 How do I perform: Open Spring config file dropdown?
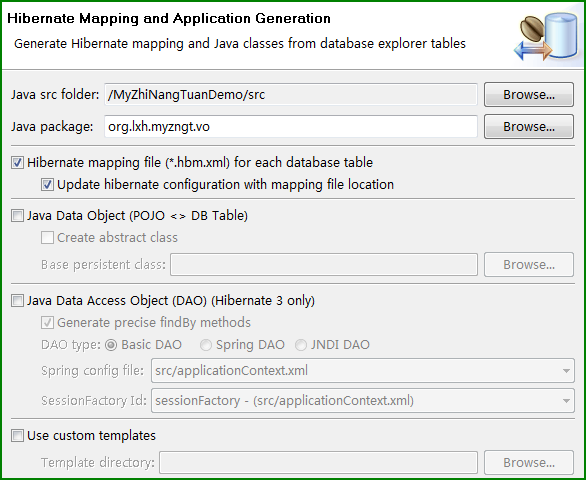click(x=363, y=370)
